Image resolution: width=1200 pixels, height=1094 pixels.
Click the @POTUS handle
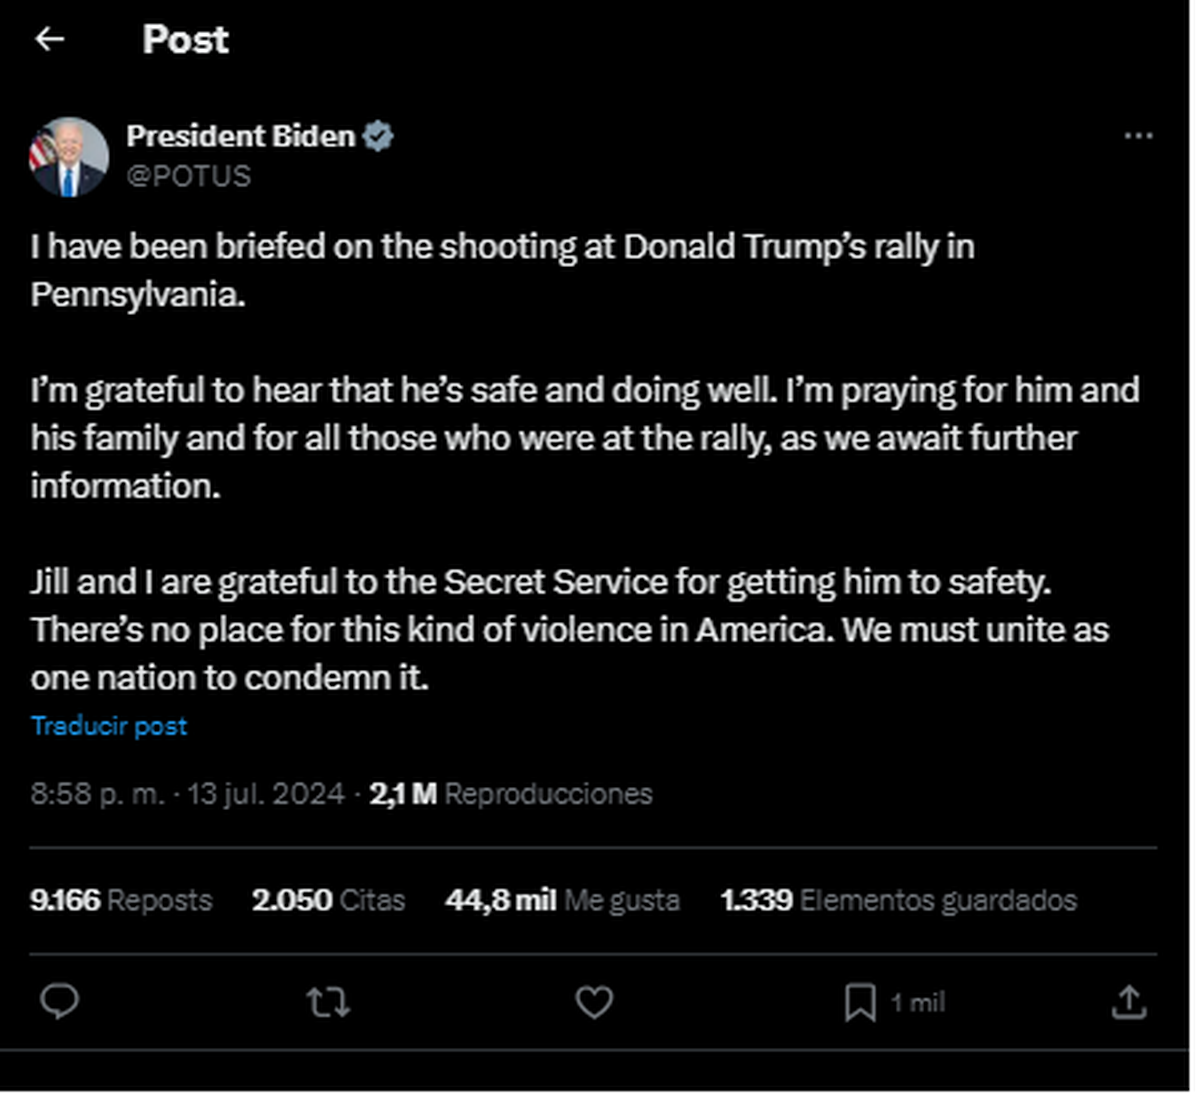click(x=188, y=176)
